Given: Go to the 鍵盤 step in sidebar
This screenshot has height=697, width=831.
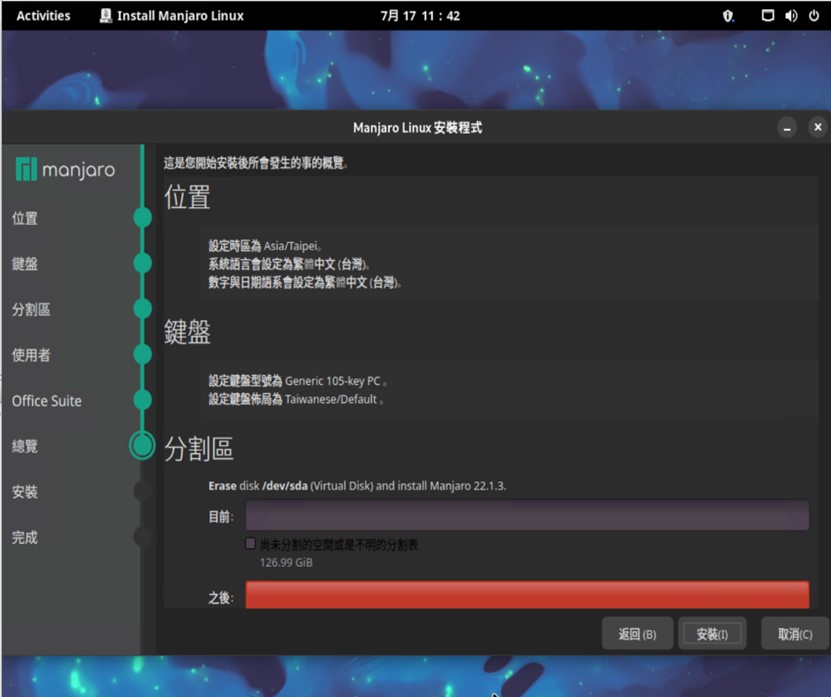Looking at the screenshot, I should click(x=25, y=263).
